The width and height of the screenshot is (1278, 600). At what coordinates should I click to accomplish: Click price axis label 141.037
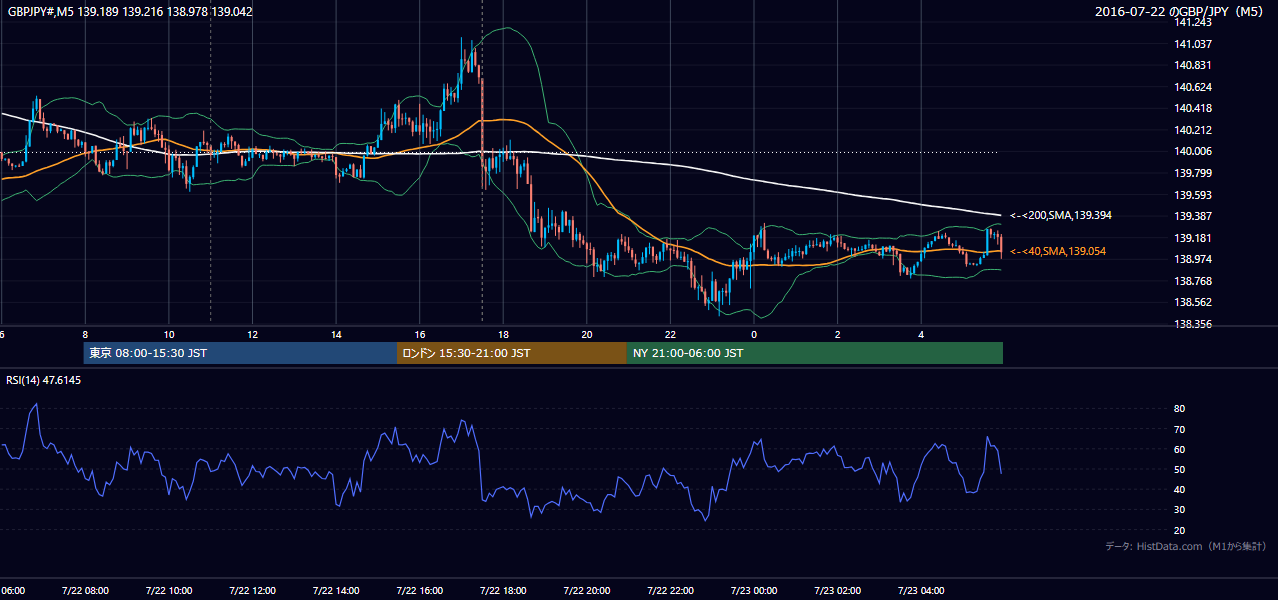coord(1193,44)
